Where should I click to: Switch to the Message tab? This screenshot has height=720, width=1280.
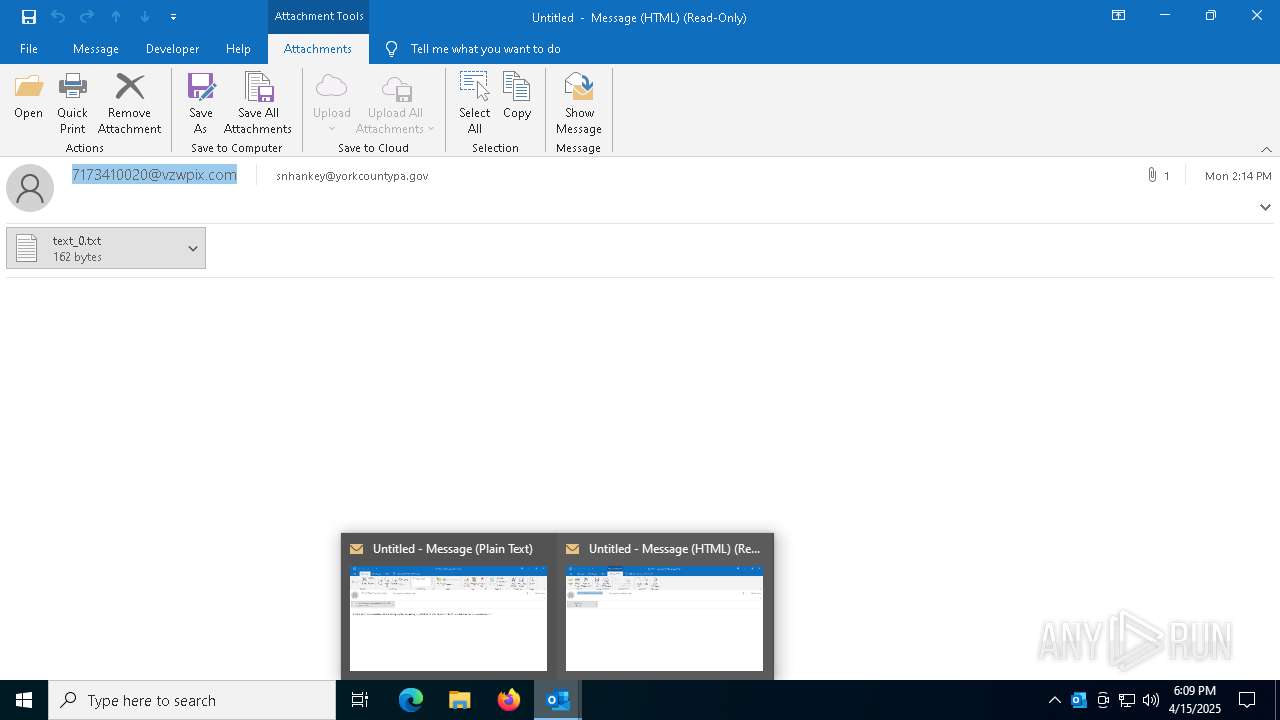point(96,49)
